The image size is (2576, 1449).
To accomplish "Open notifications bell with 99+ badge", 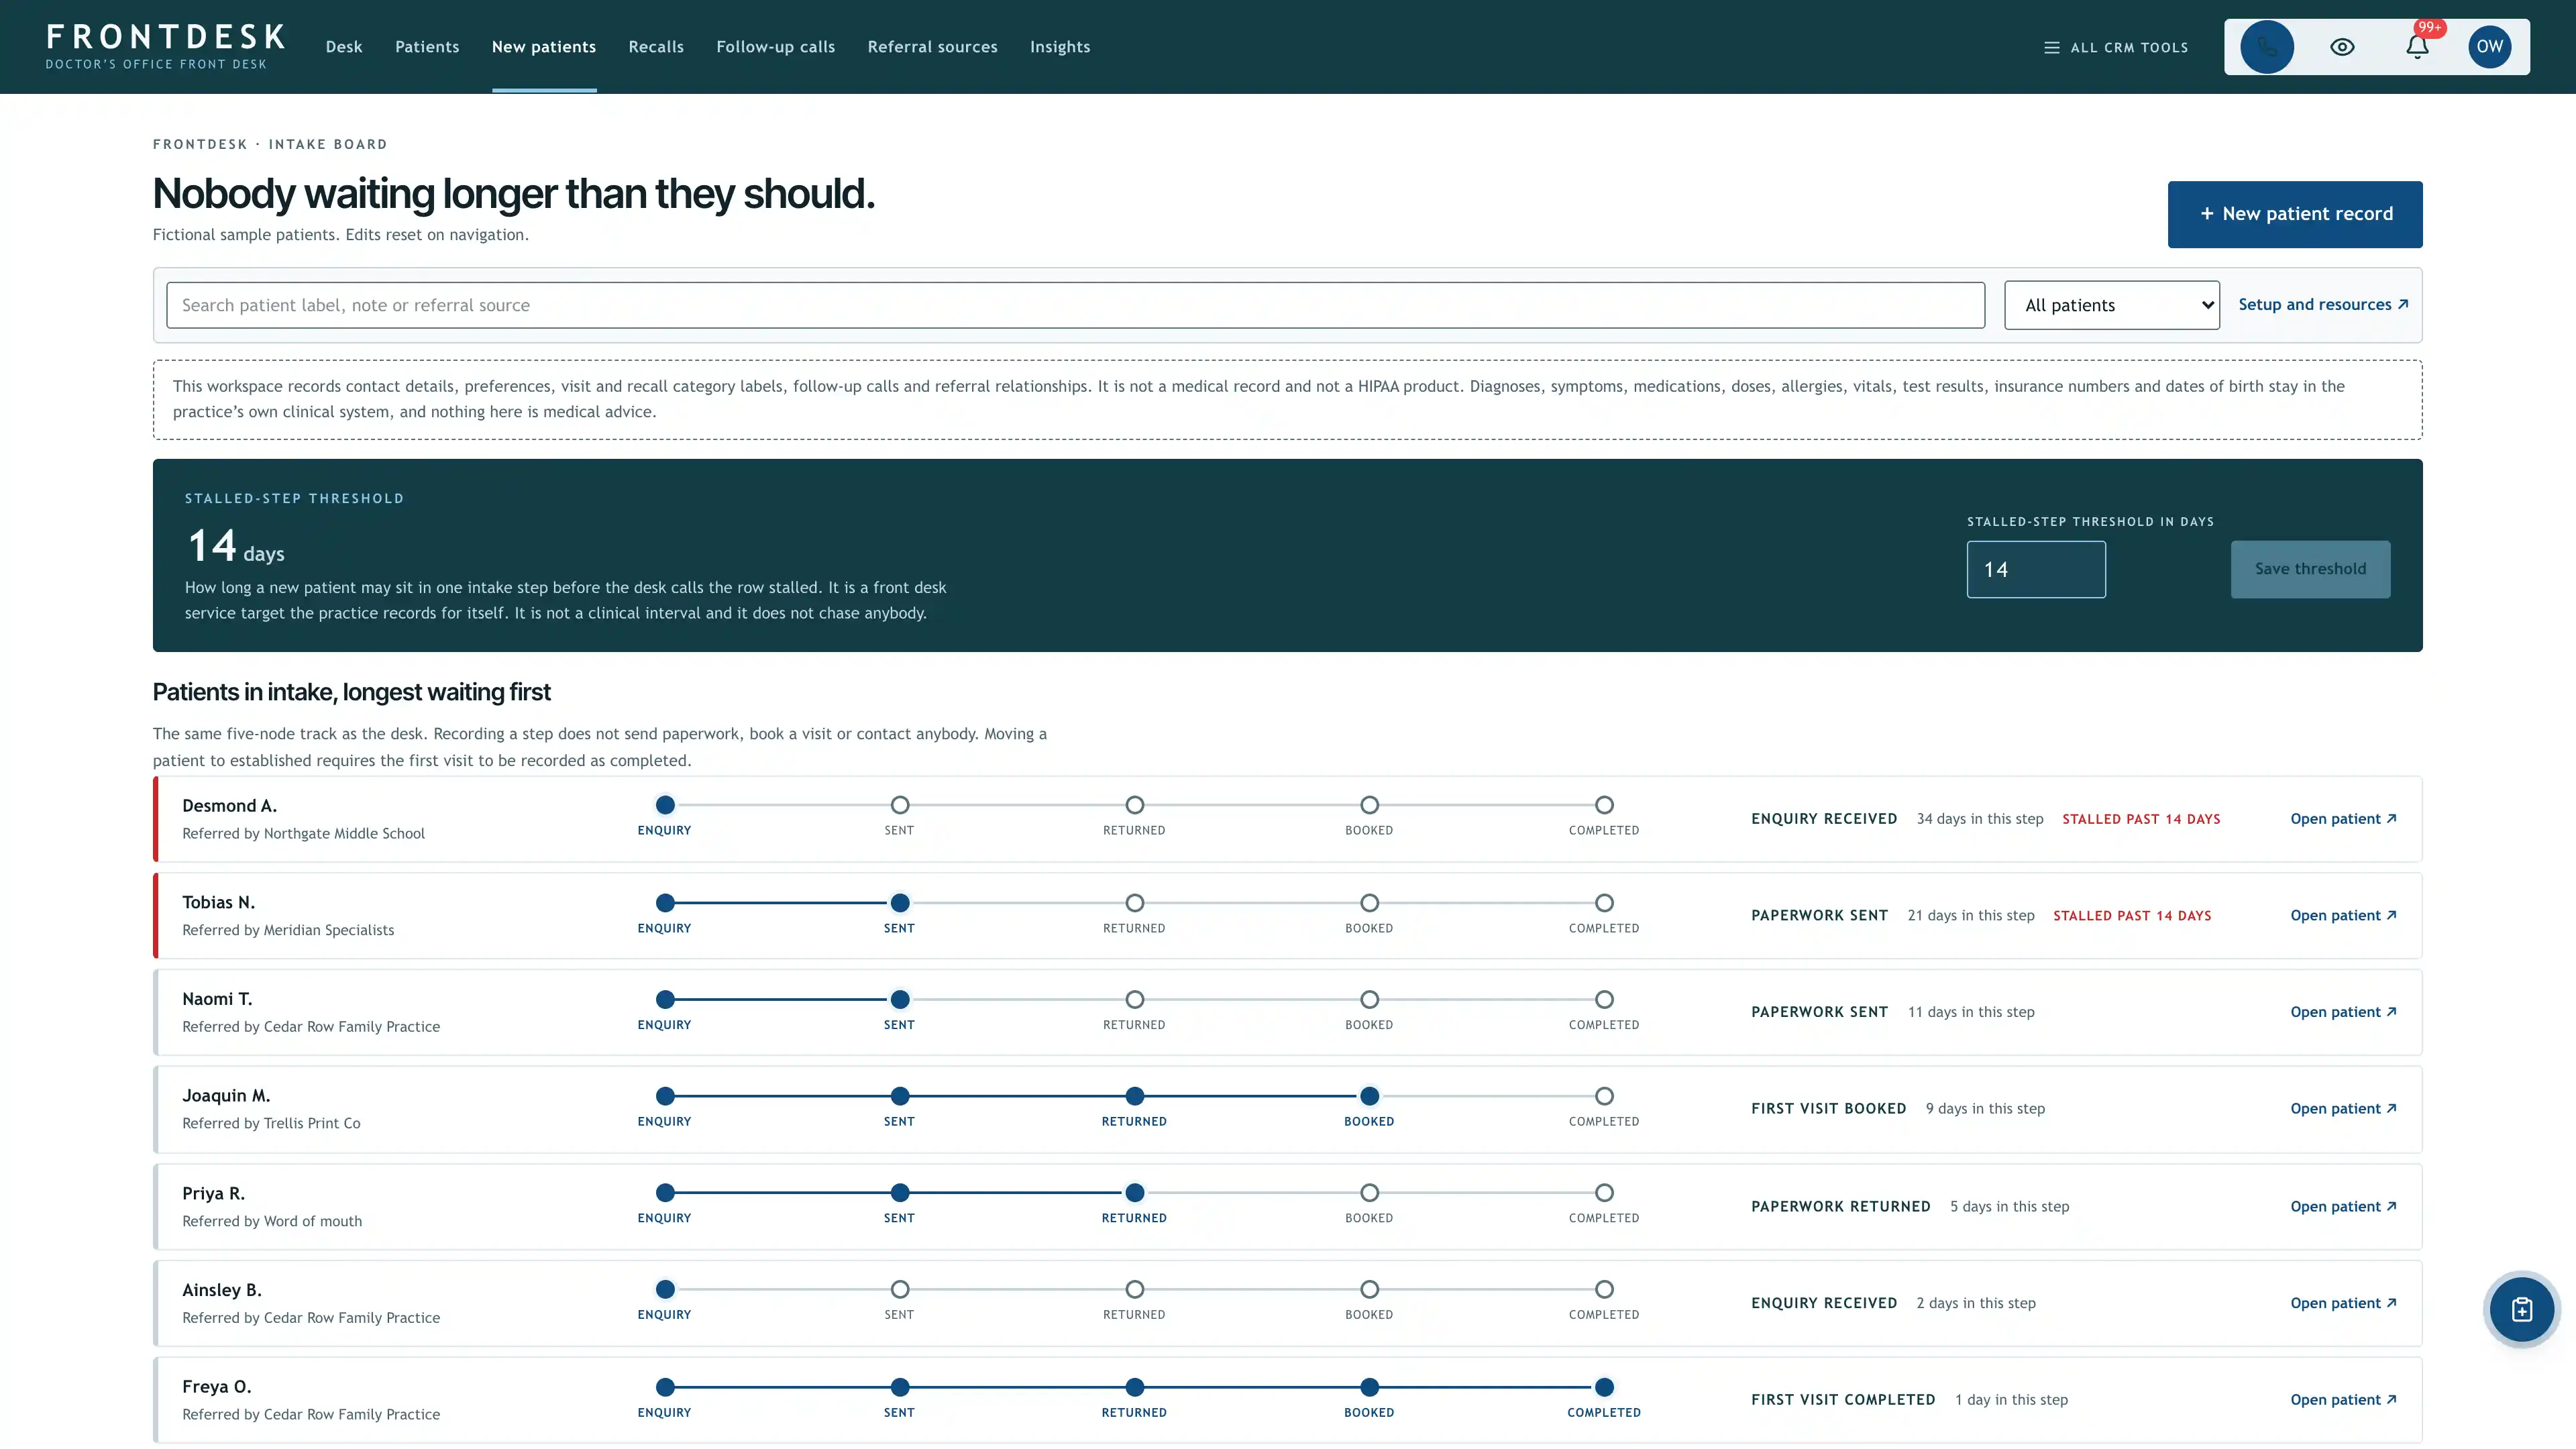I will [2417, 47].
